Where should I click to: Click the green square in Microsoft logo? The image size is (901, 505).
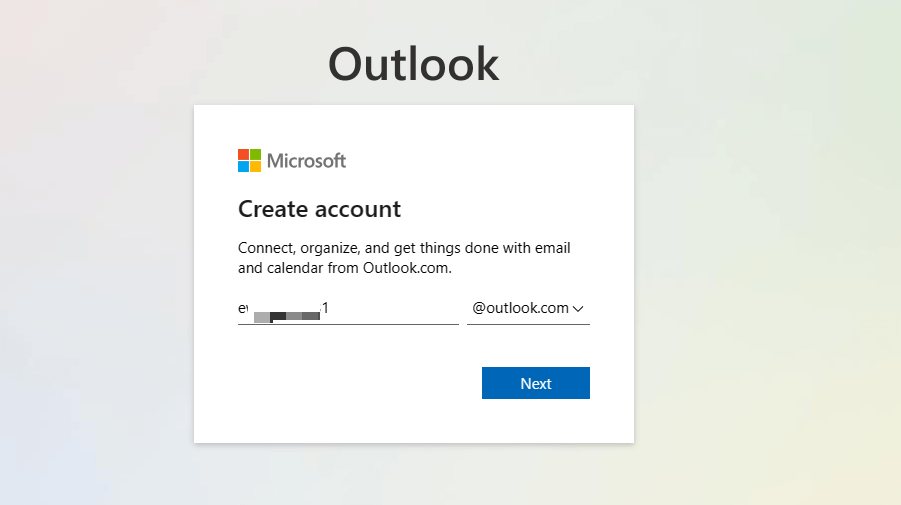255,154
